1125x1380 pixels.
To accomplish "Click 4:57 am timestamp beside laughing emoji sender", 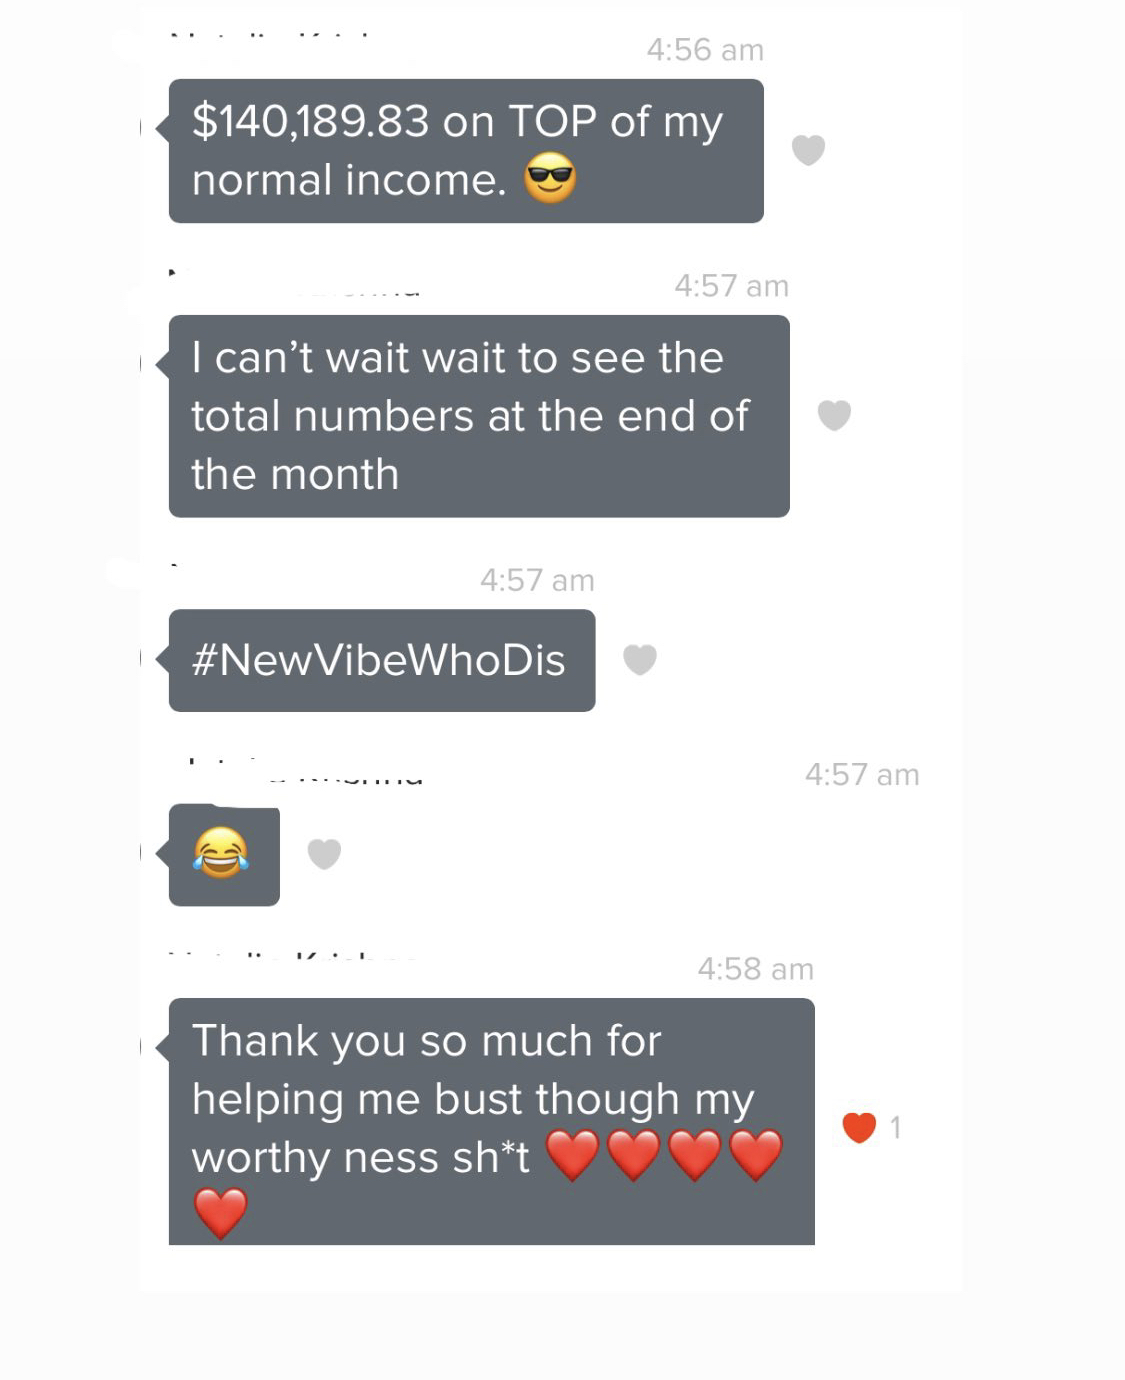I will [862, 775].
